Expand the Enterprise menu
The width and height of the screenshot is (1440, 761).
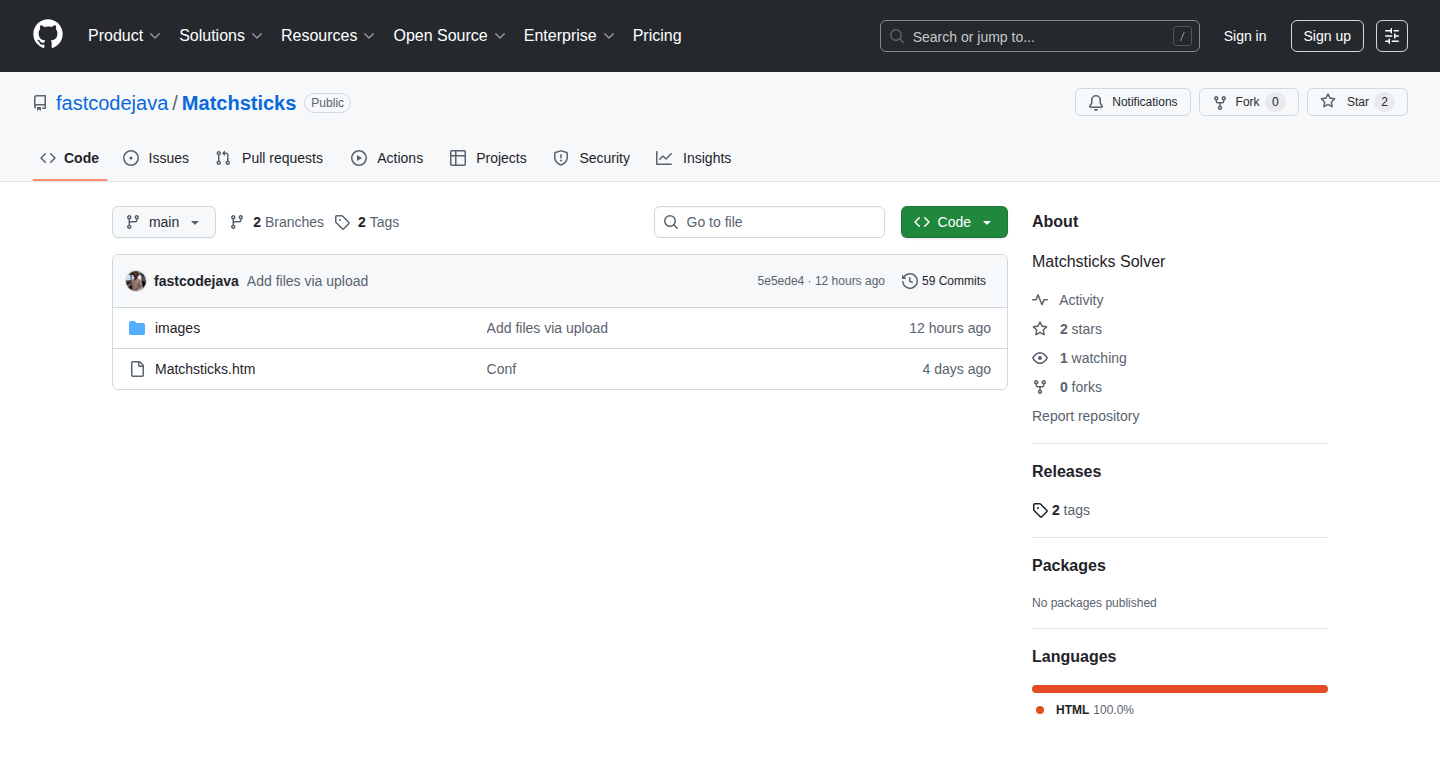(569, 35)
